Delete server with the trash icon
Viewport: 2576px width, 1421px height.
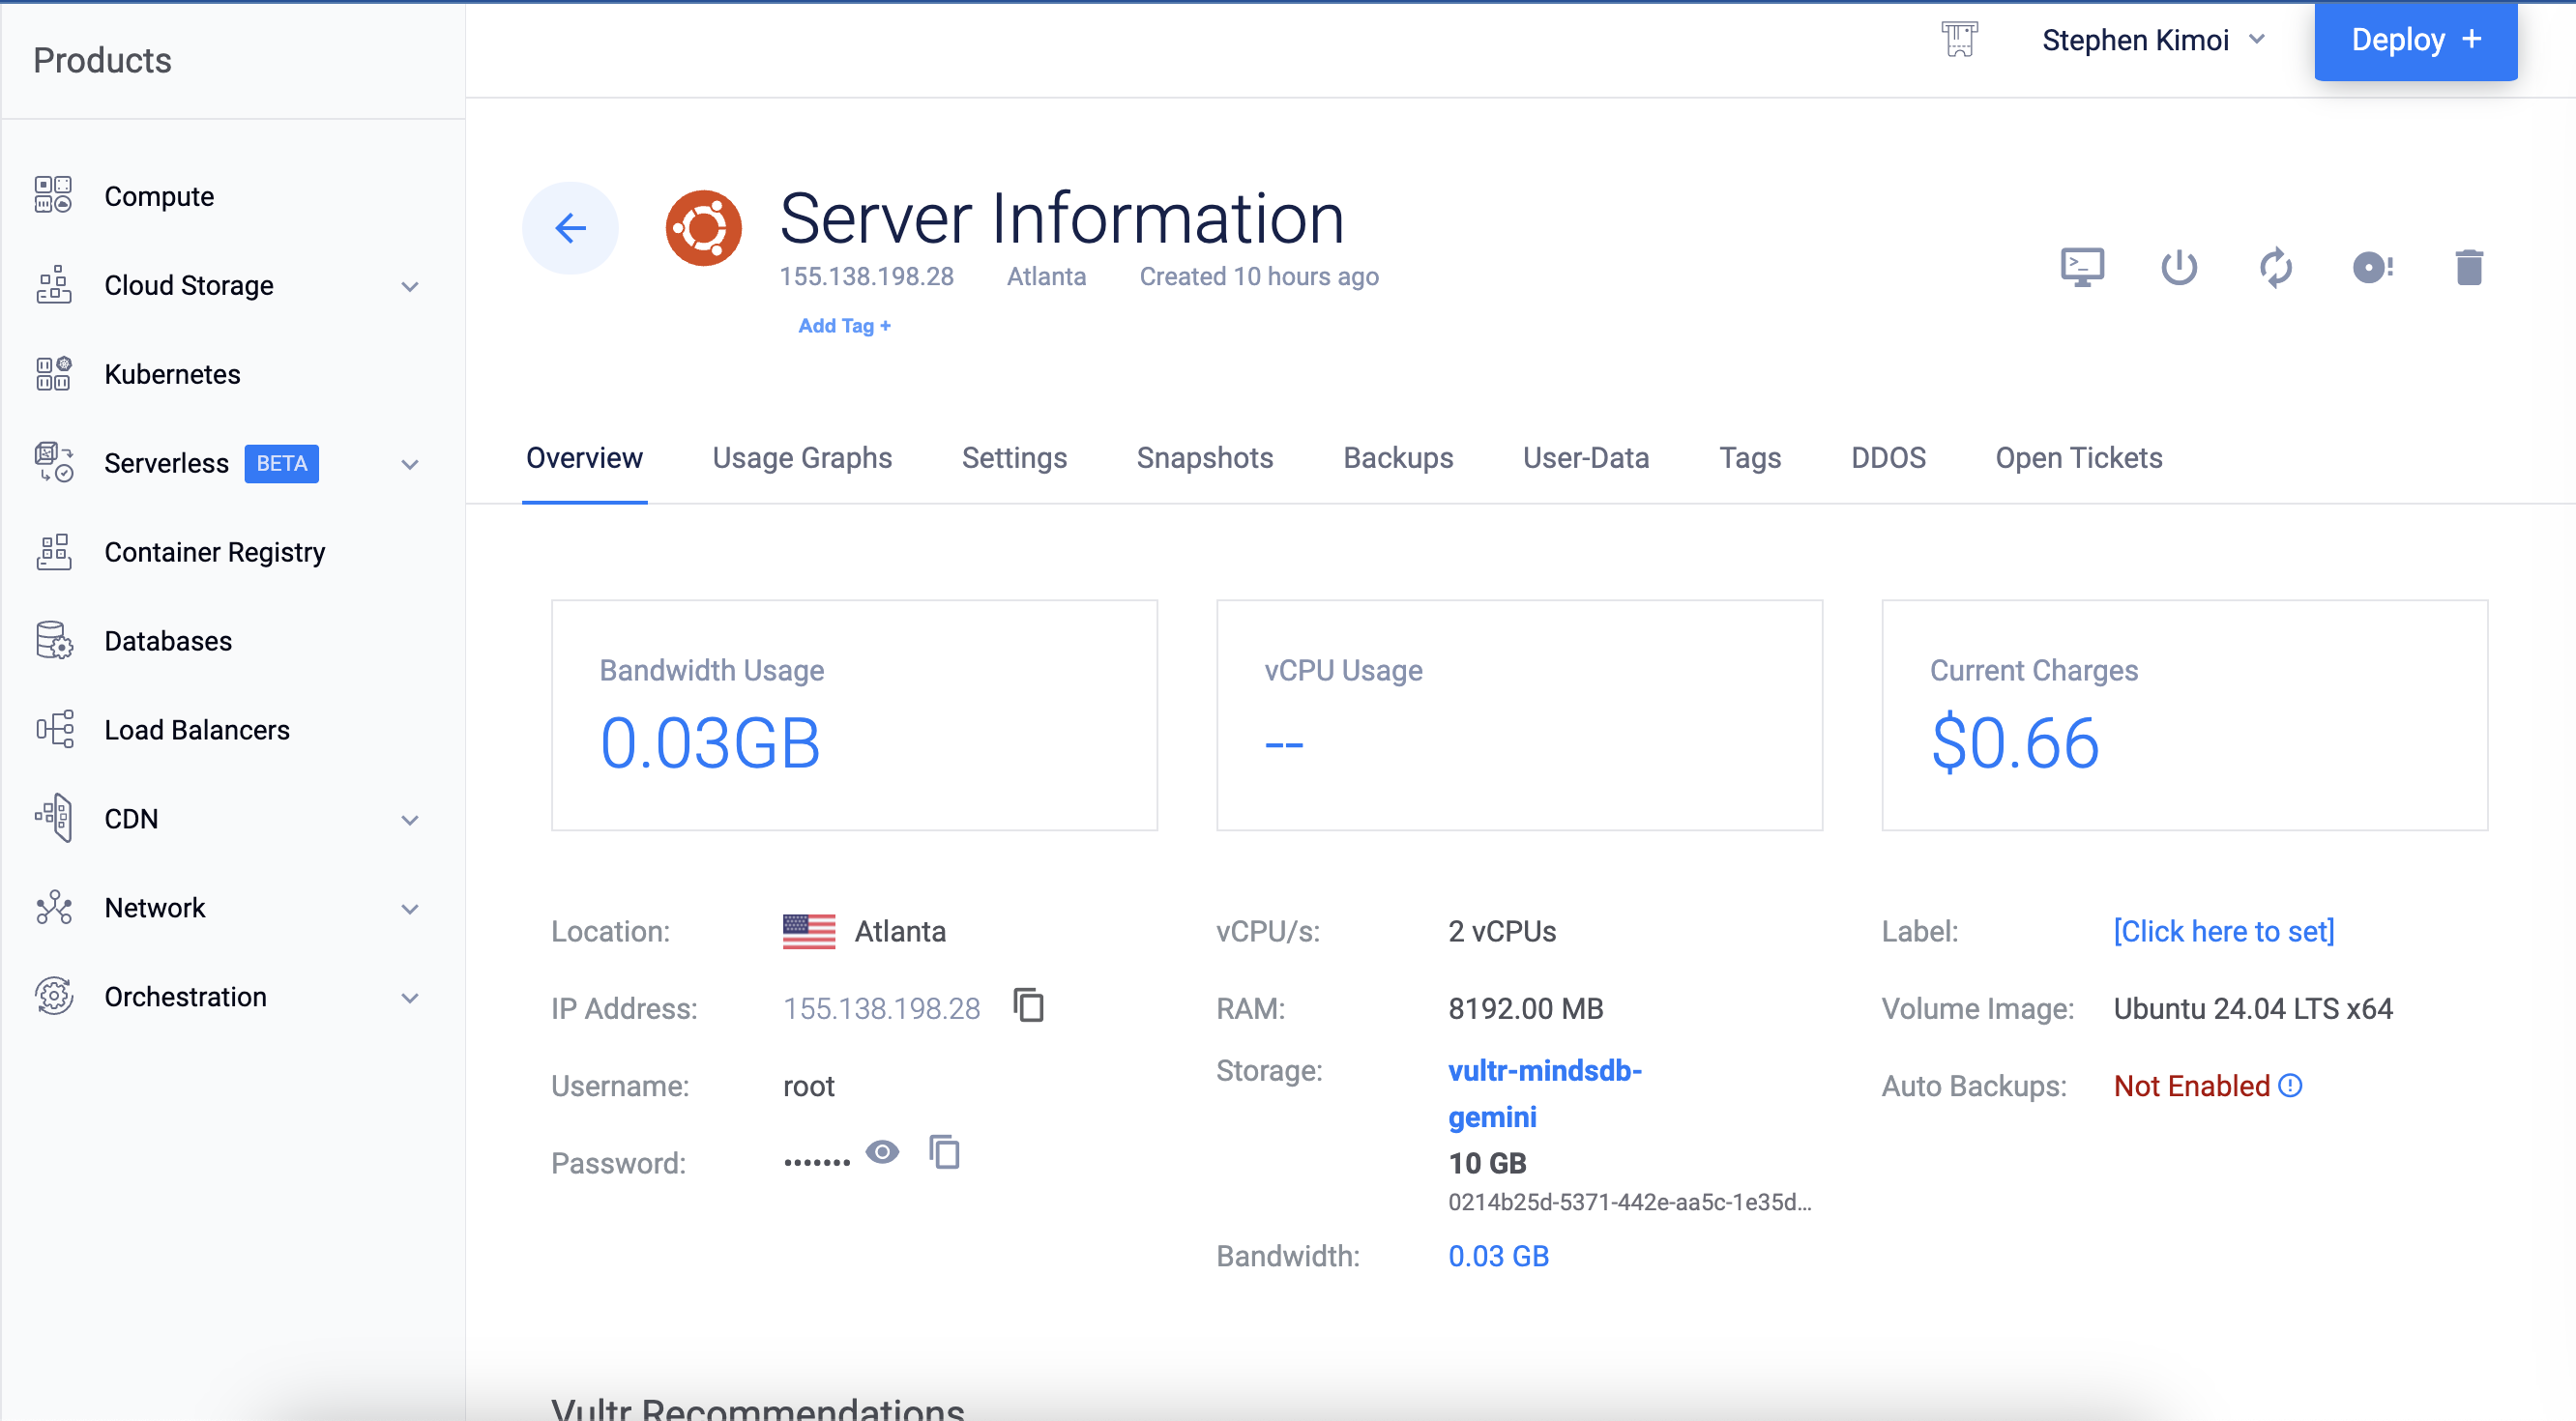[x=2468, y=267]
